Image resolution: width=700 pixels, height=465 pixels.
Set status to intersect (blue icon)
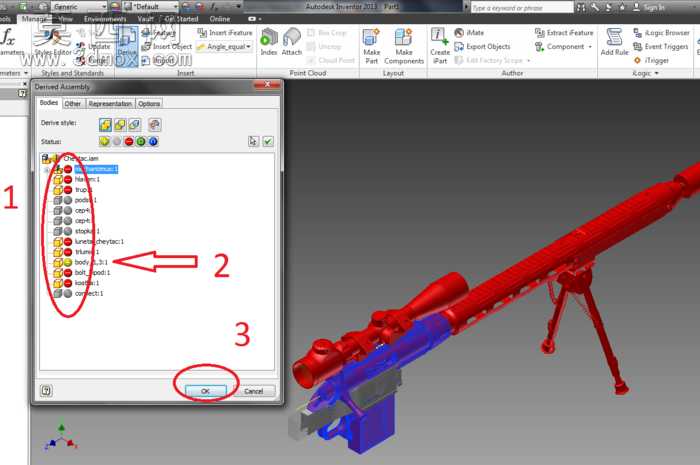coord(153,141)
